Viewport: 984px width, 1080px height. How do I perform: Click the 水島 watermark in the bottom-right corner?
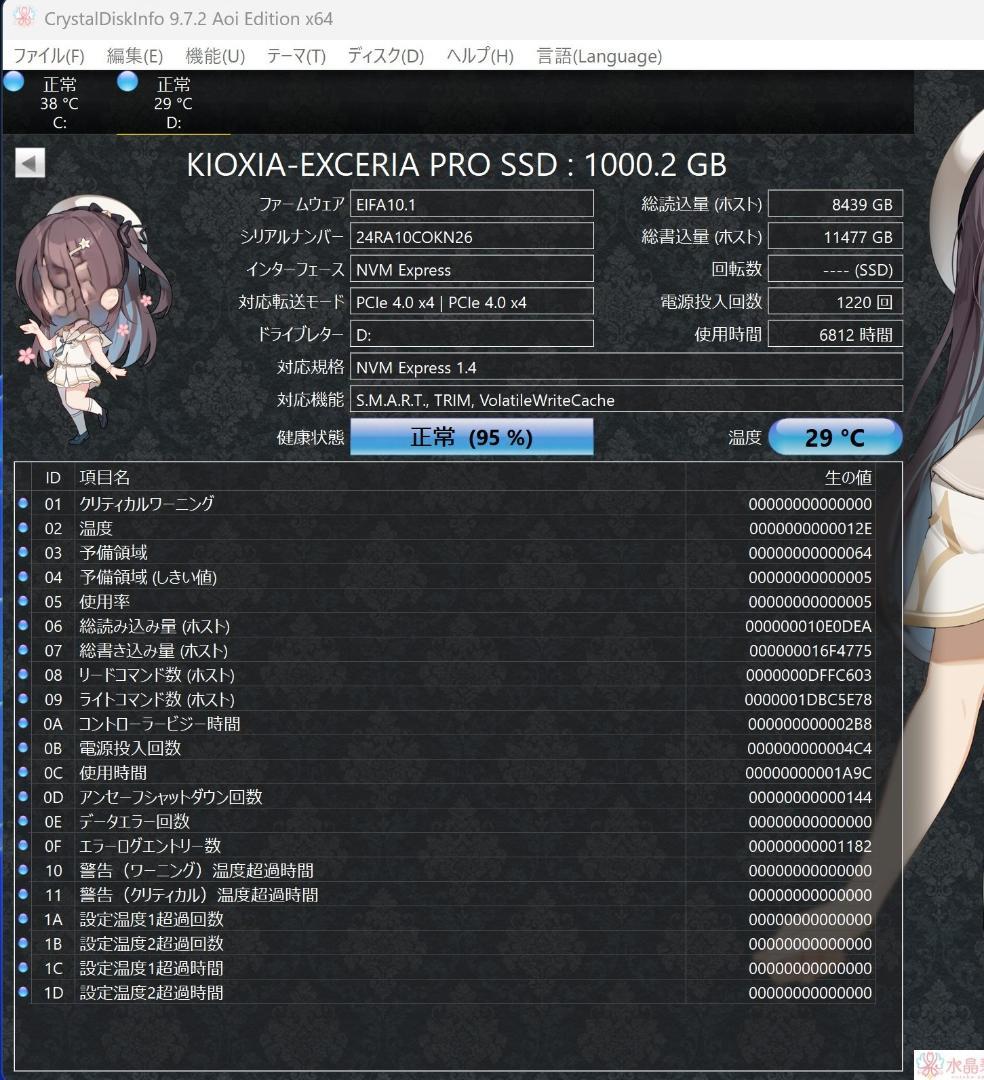[948, 1063]
